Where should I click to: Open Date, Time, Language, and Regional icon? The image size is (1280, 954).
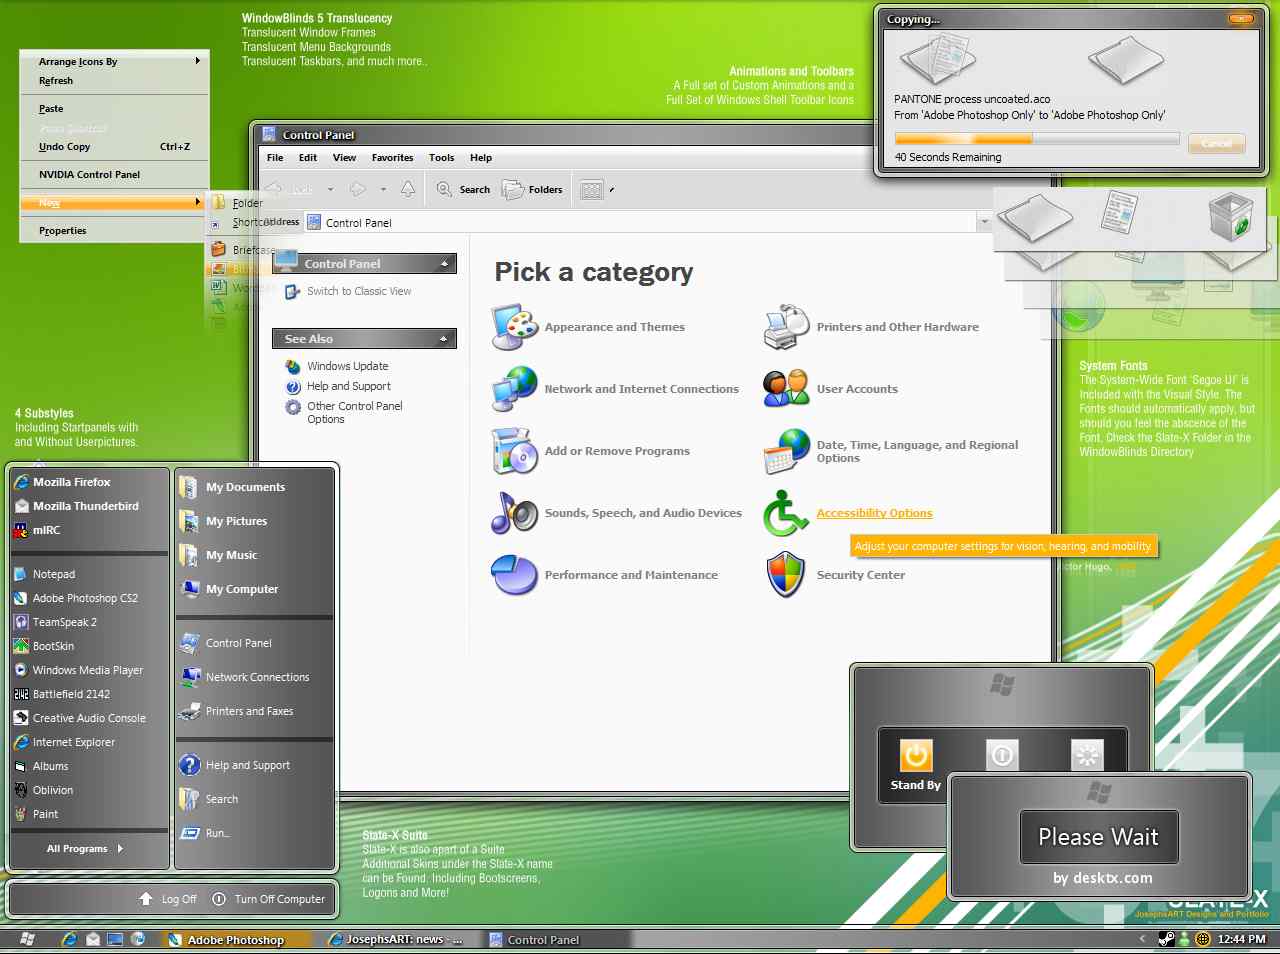click(x=786, y=451)
